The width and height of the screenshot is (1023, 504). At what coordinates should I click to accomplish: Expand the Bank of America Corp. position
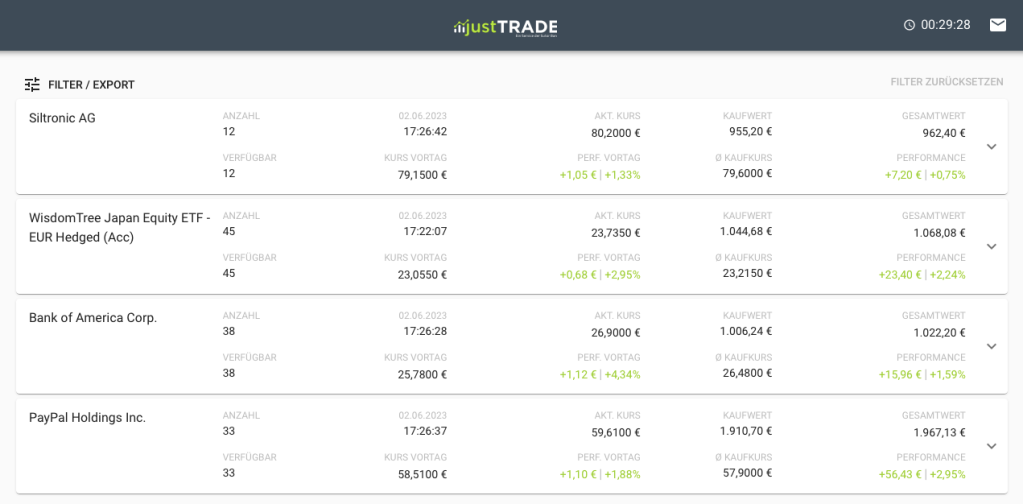point(991,346)
